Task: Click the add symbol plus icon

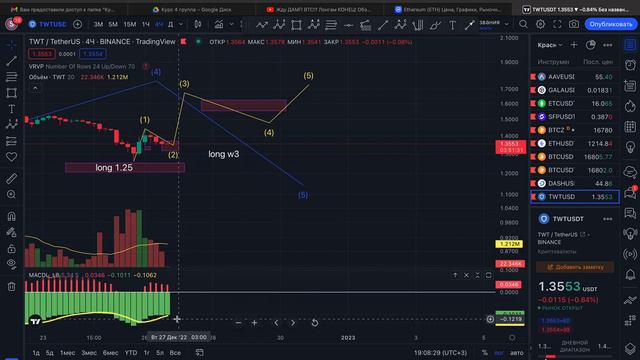Action: pos(77,24)
